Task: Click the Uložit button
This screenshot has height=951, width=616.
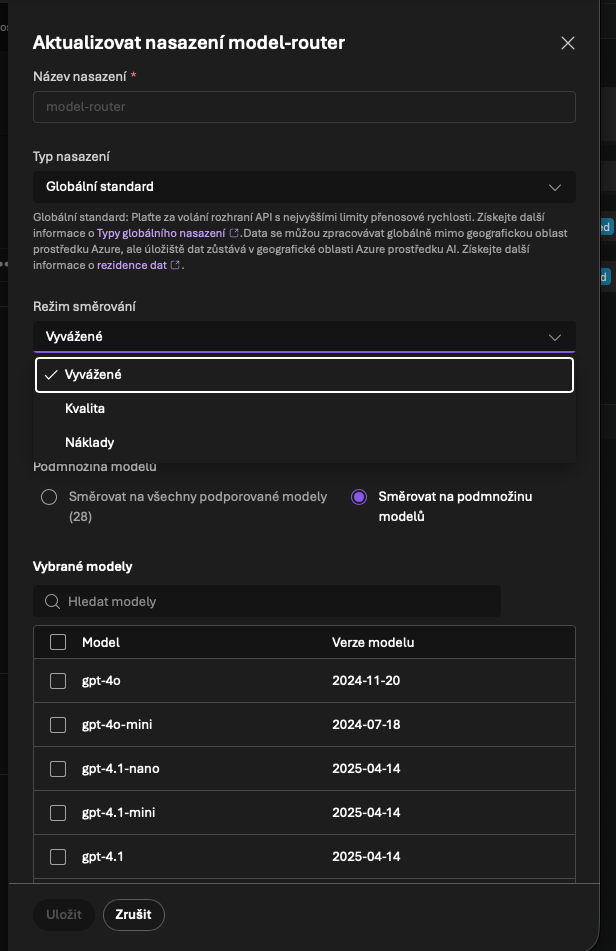Action: [64, 915]
